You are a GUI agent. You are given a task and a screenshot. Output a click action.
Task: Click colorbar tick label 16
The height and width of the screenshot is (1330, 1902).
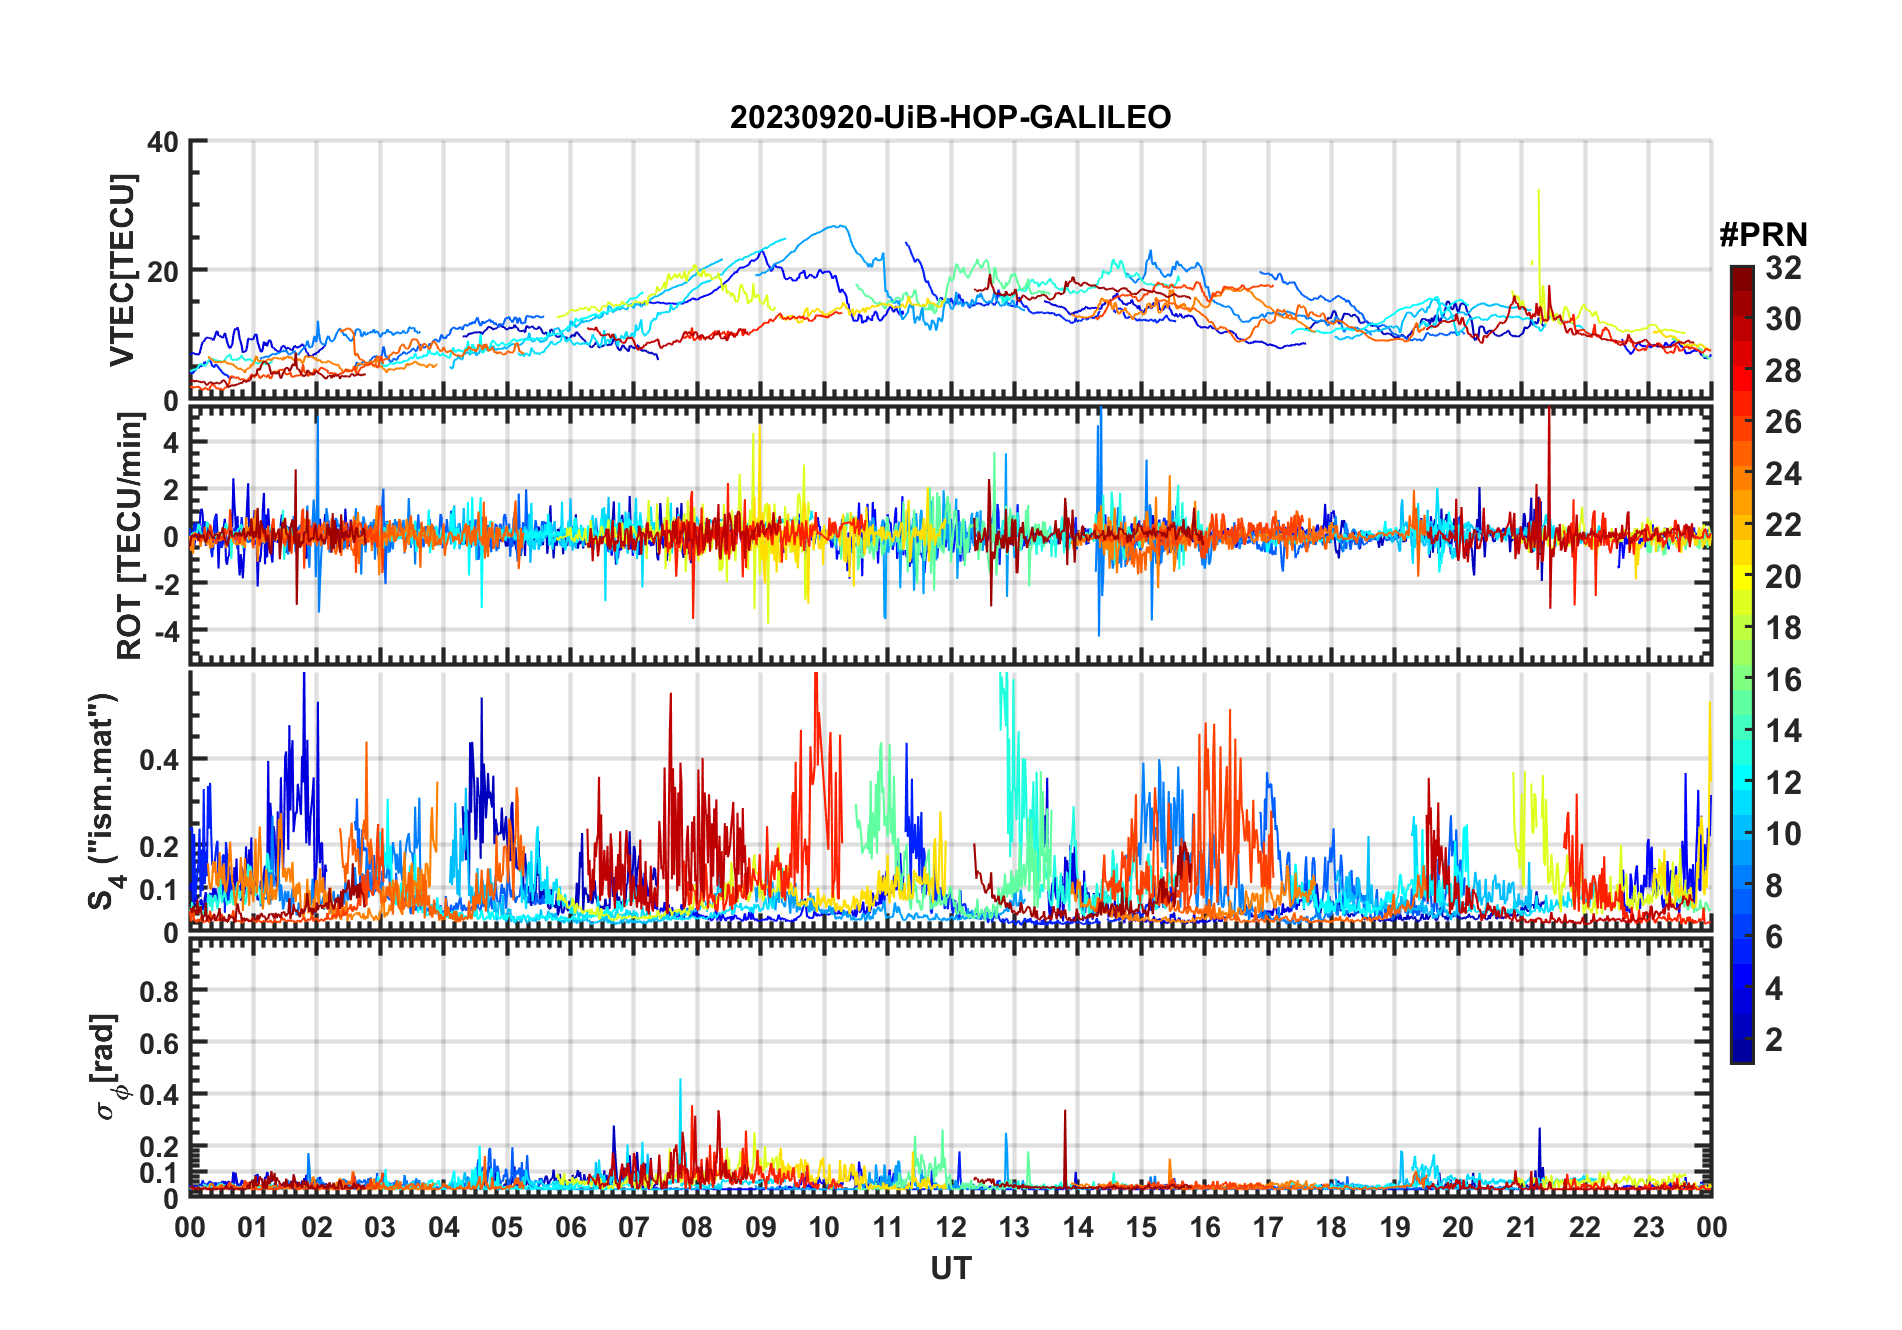[1783, 680]
